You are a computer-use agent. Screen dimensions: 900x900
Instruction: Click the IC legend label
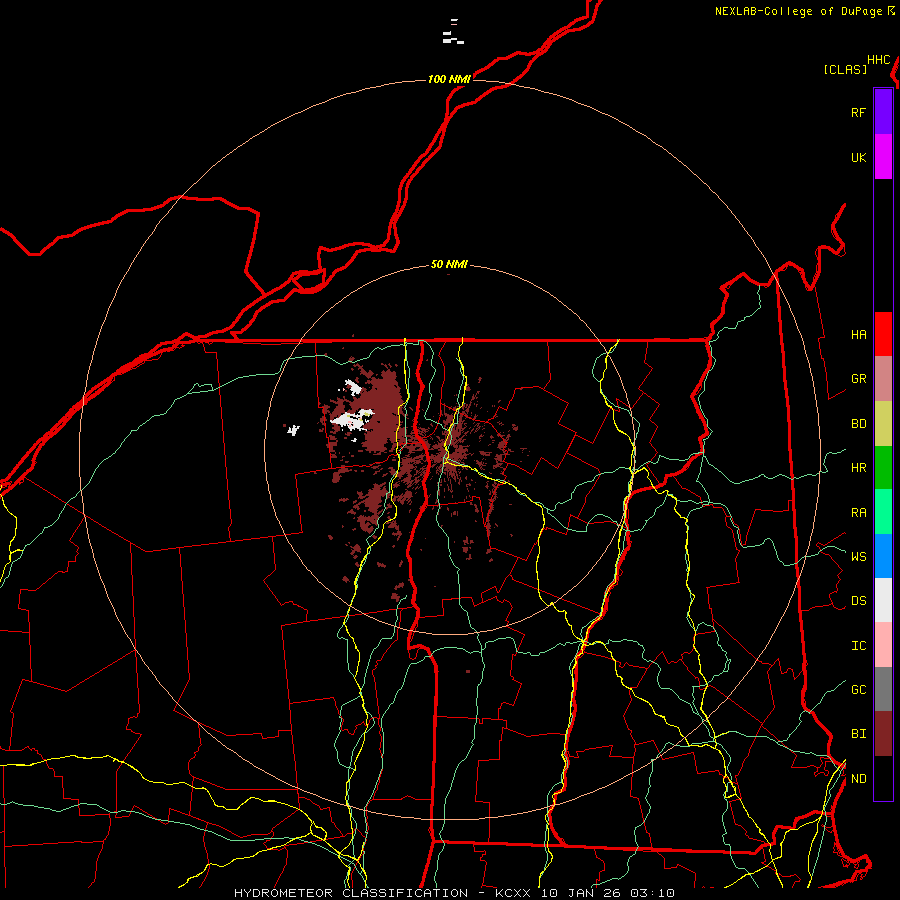tap(858, 645)
